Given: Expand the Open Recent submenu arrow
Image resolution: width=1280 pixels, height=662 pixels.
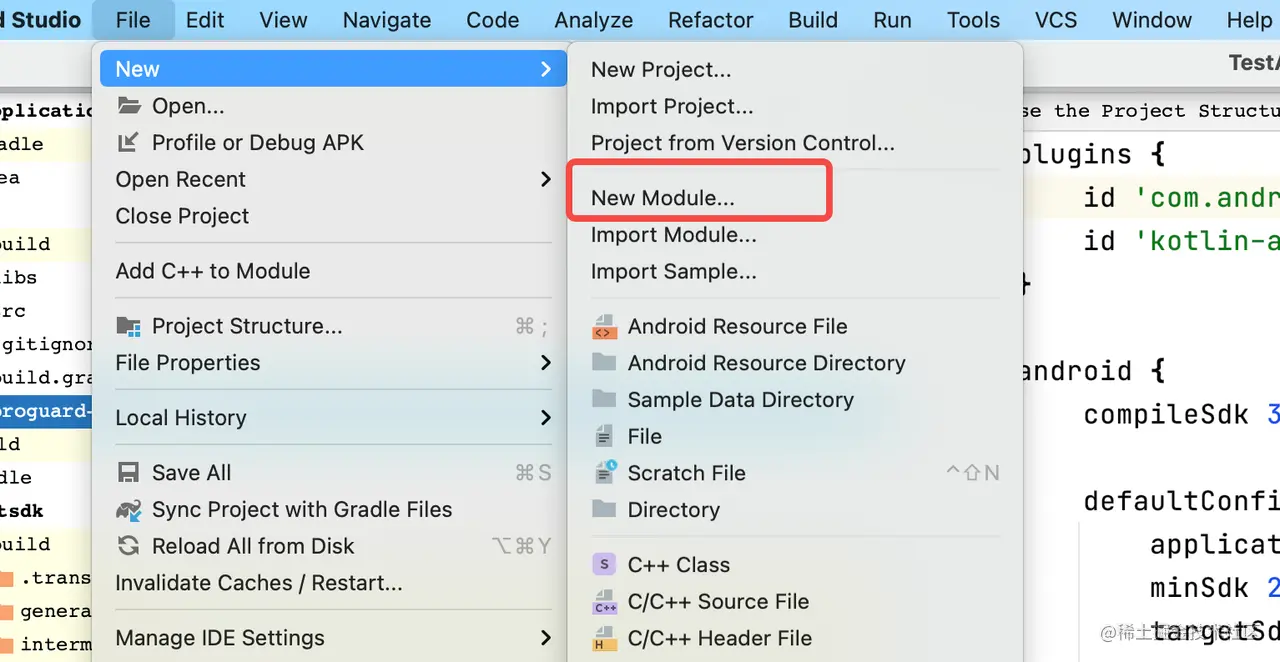Looking at the screenshot, I should point(546,180).
